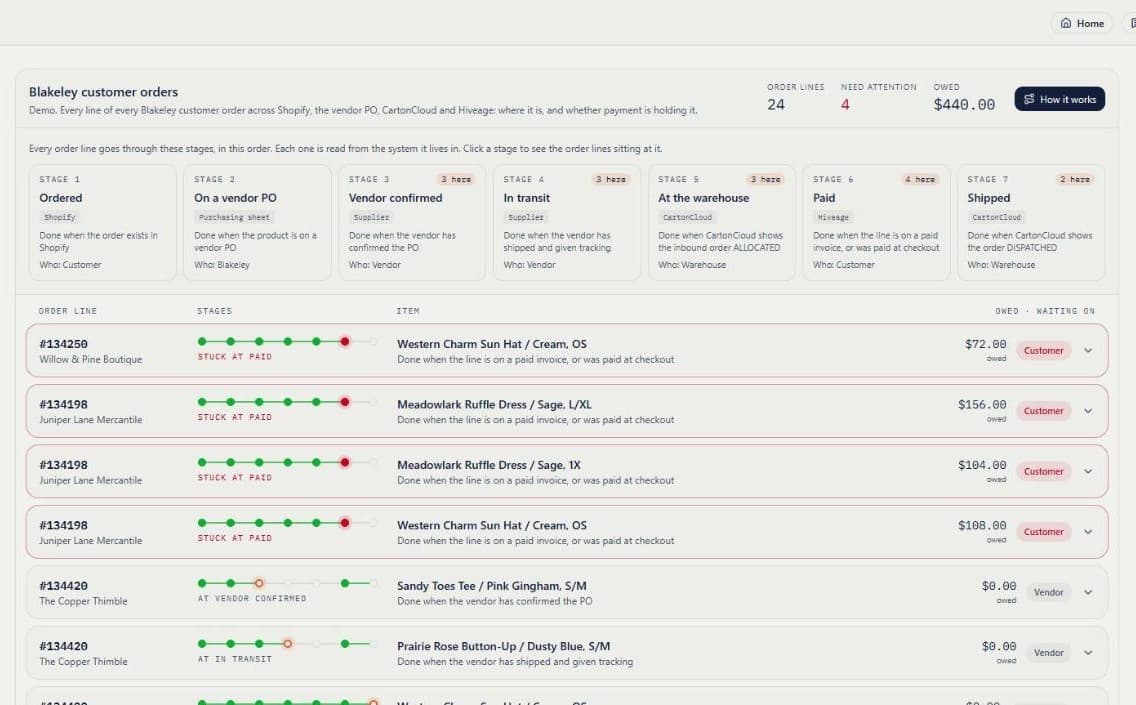Expand the Sandy Toes Tee row chevron

click(x=1087, y=593)
